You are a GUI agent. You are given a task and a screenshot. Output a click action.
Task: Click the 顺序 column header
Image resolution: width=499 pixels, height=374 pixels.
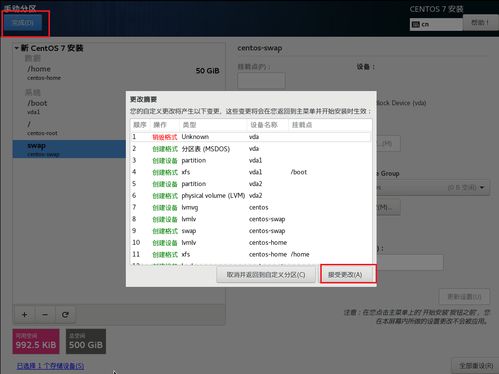[140, 125]
